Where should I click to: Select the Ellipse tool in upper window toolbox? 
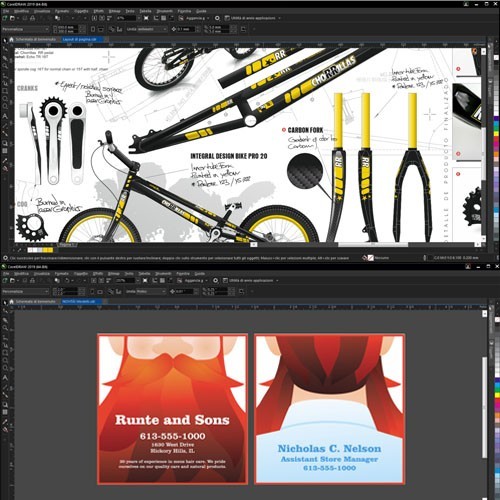click(x=5, y=98)
